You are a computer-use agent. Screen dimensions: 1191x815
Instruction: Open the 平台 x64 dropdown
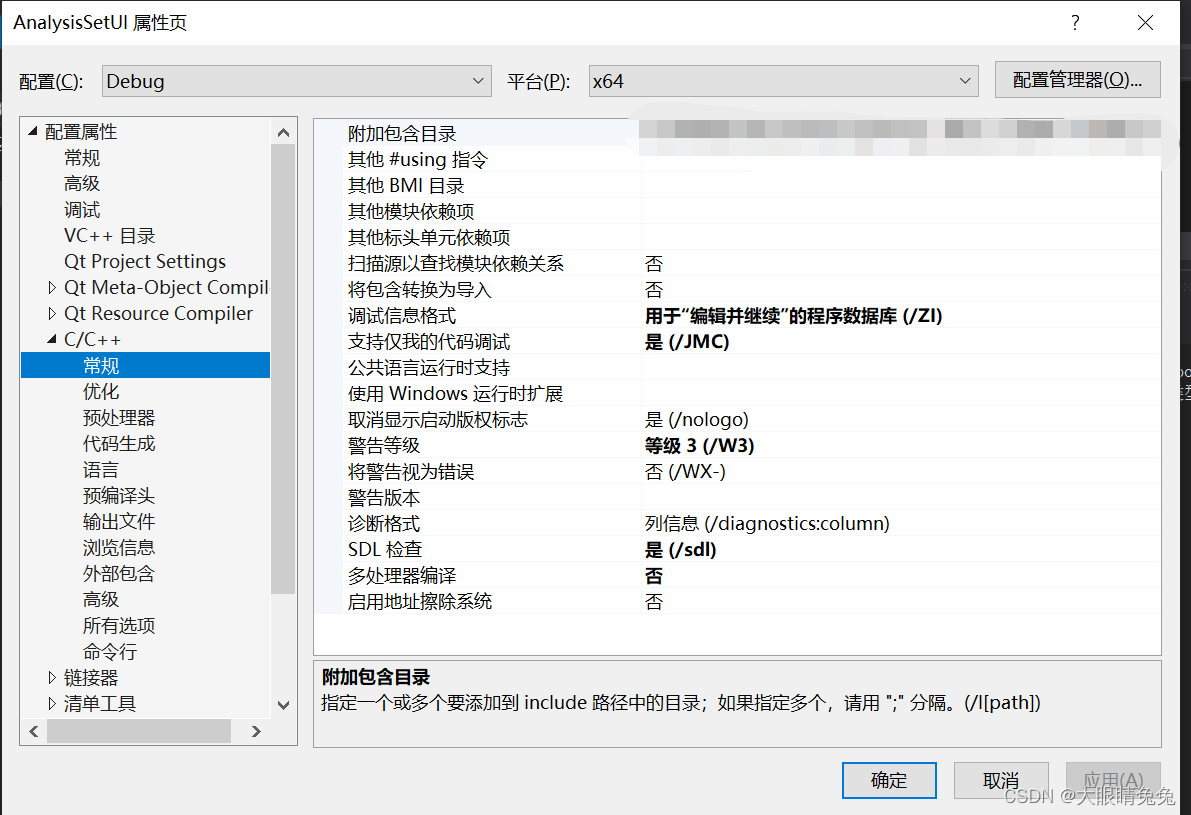pyautogui.click(x=783, y=81)
